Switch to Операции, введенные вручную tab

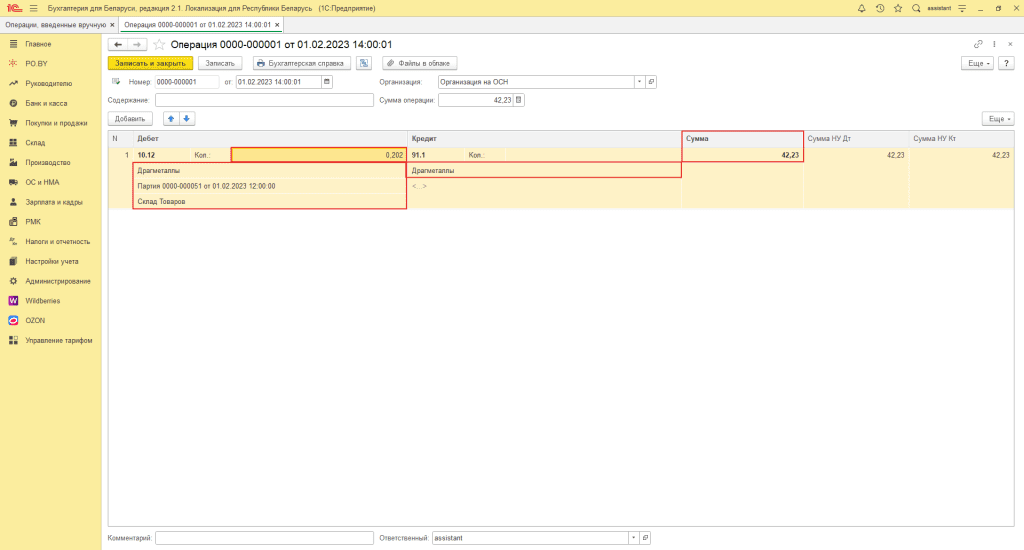pos(58,23)
